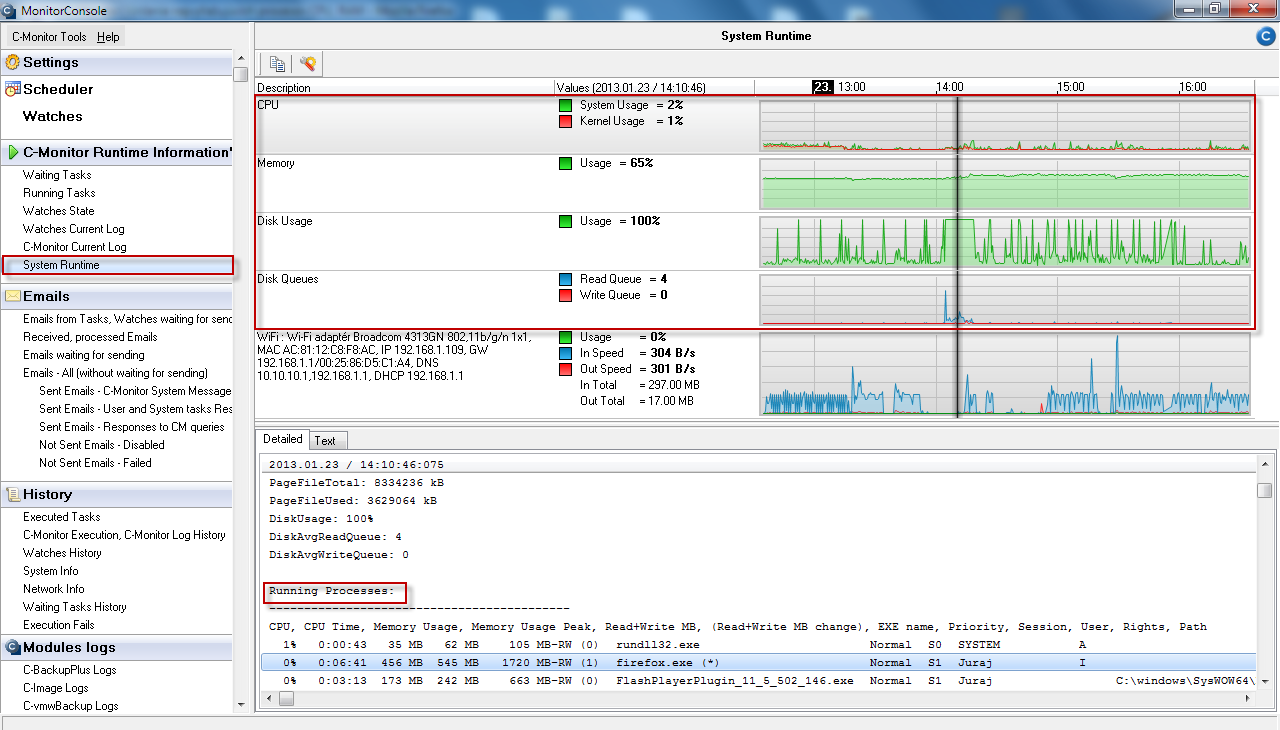Open Not Sent Emails - Failed
1280x730 pixels.
95,463
